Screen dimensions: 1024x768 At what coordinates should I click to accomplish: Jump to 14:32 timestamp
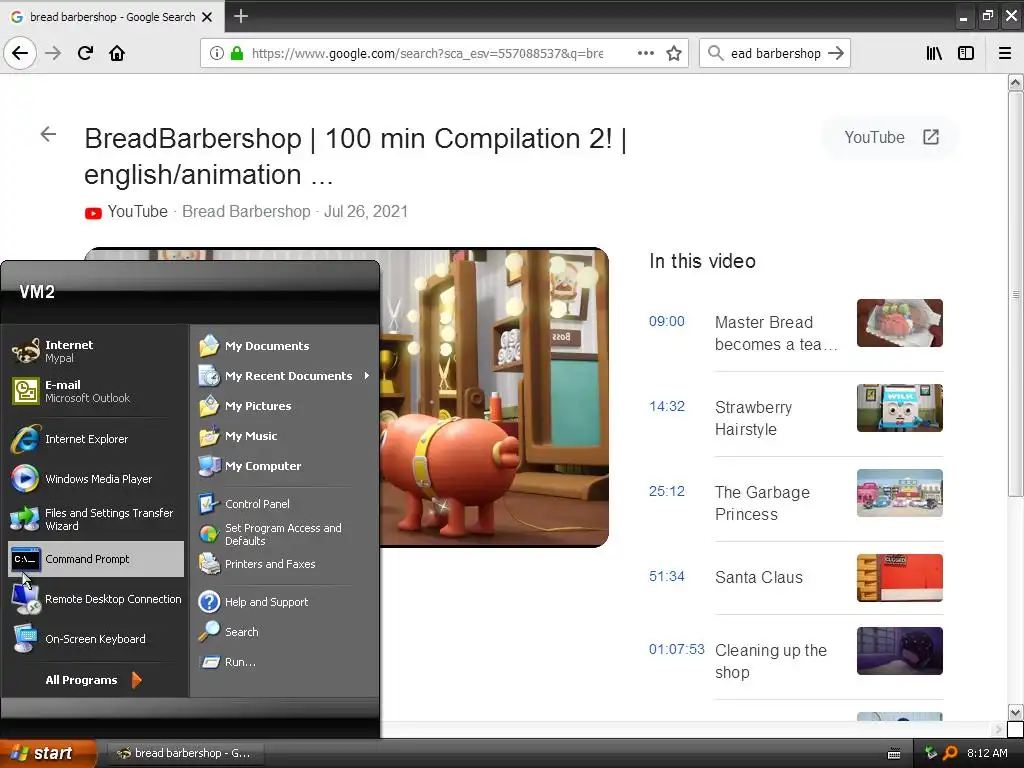[667, 406]
